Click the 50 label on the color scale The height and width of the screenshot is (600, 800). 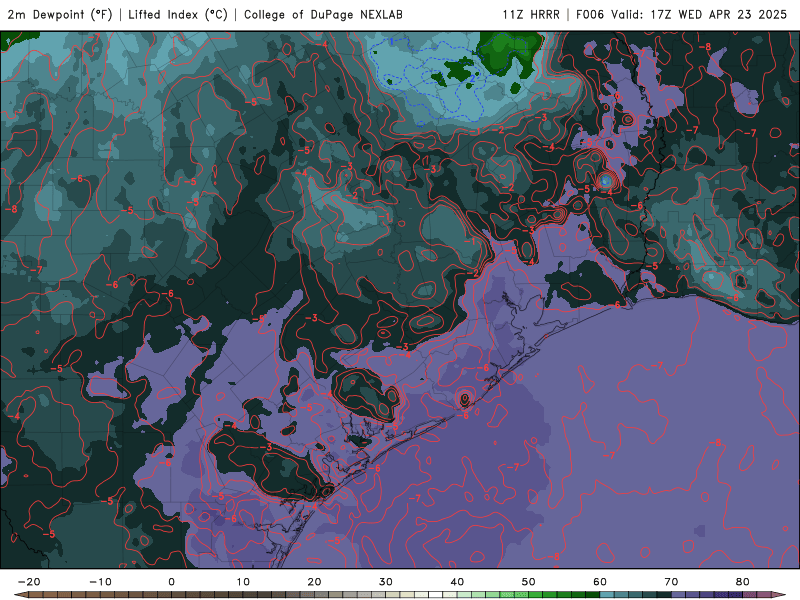click(529, 582)
